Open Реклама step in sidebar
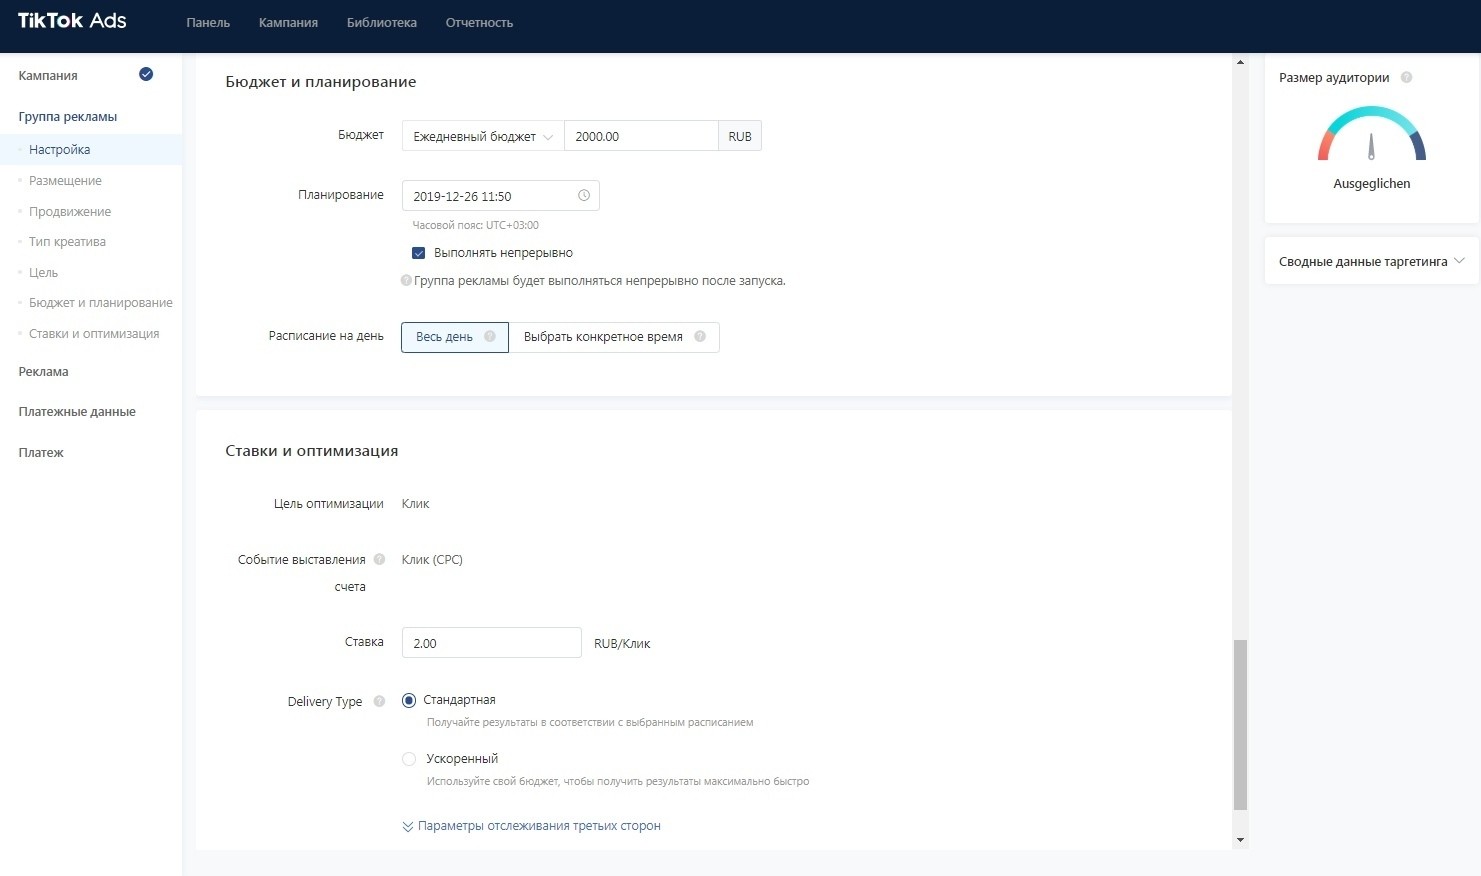The image size is (1481, 876). tap(43, 371)
